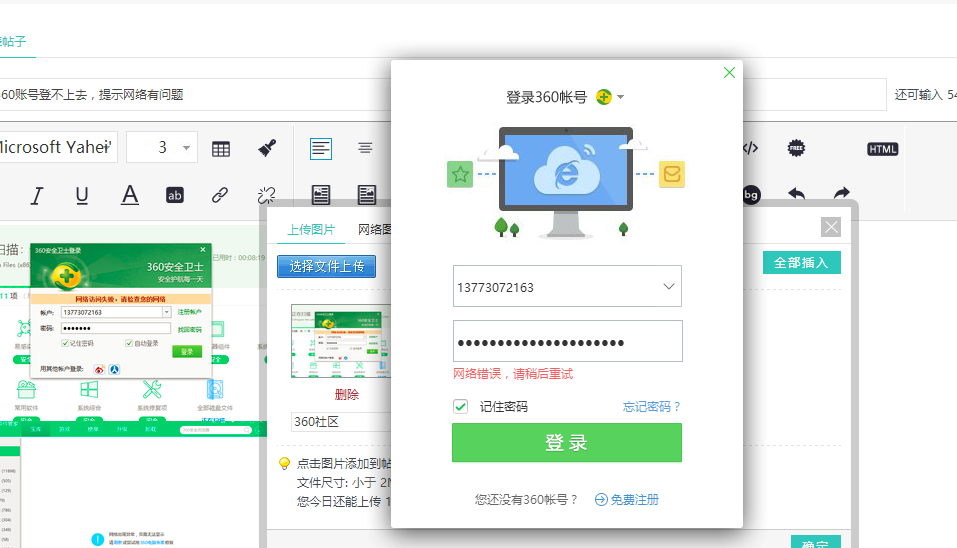Click the green star icon beside monitor
The width and height of the screenshot is (957, 548).
tap(460, 175)
